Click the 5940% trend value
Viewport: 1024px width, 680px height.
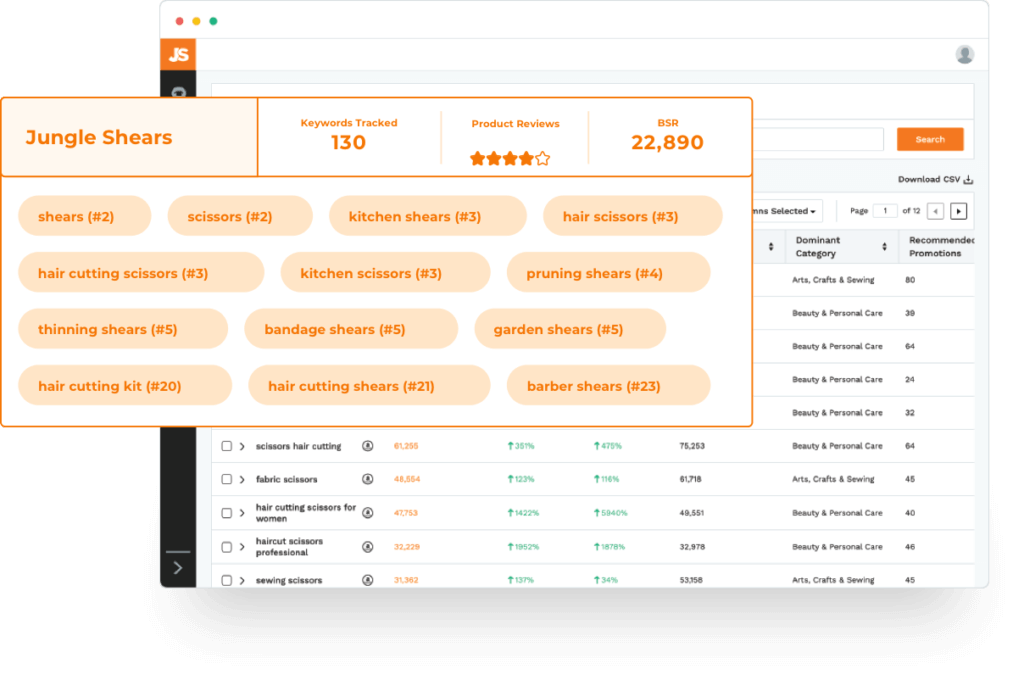click(x=611, y=513)
